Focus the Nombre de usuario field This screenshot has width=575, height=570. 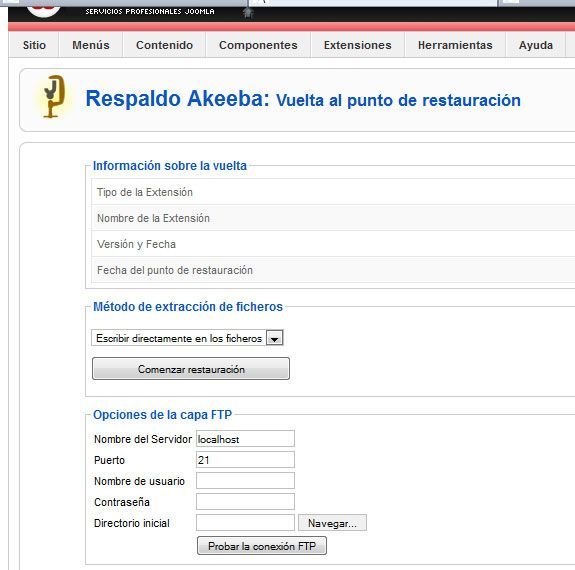tap(245, 481)
